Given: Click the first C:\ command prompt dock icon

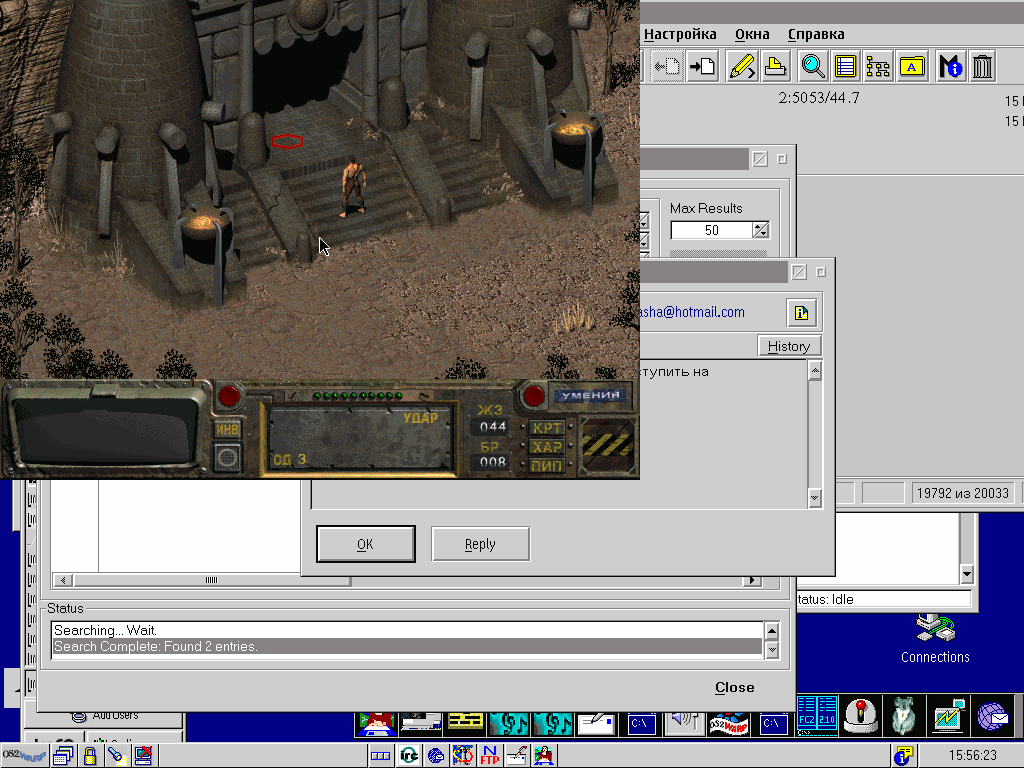Looking at the screenshot, I should click(641, 724).
